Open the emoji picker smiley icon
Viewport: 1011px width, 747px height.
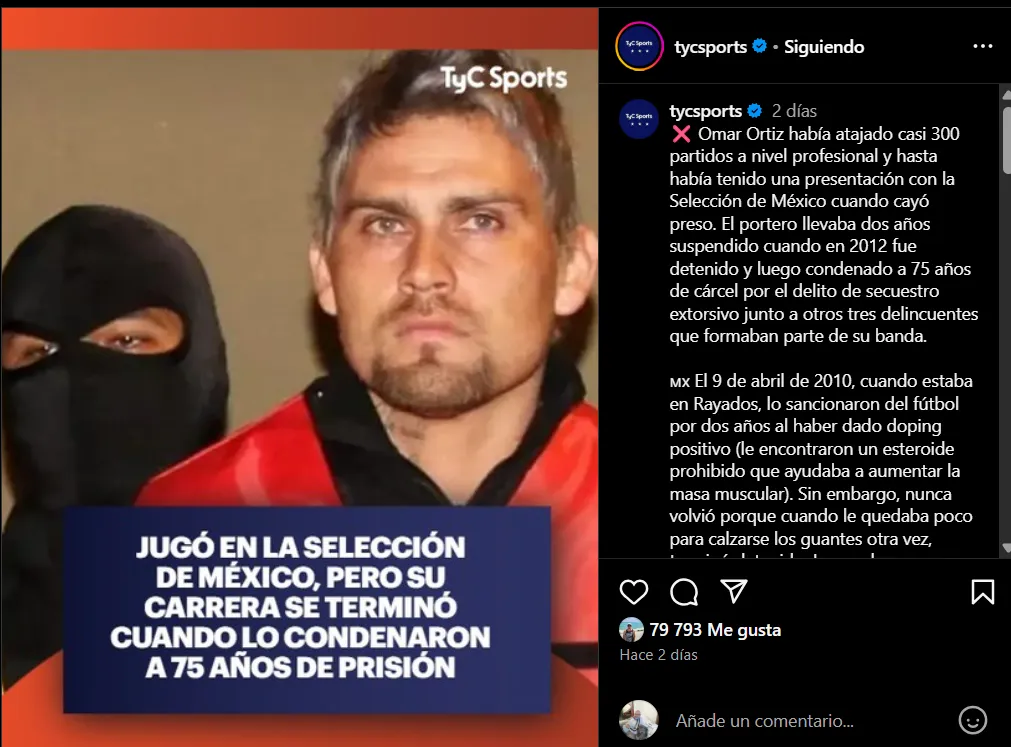coord(972,720)
